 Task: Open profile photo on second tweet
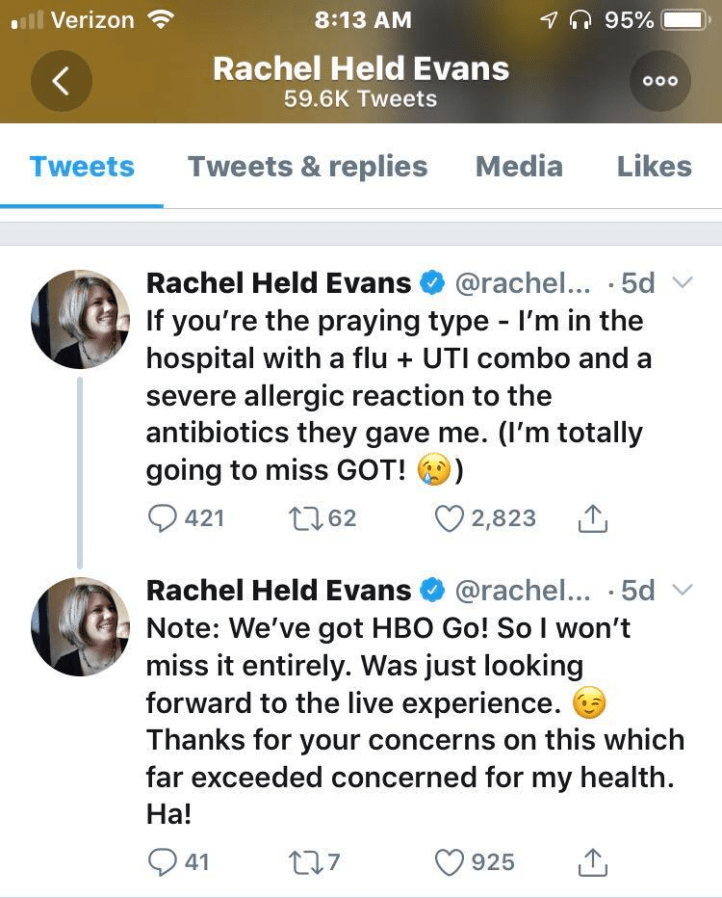coord(80,626)
